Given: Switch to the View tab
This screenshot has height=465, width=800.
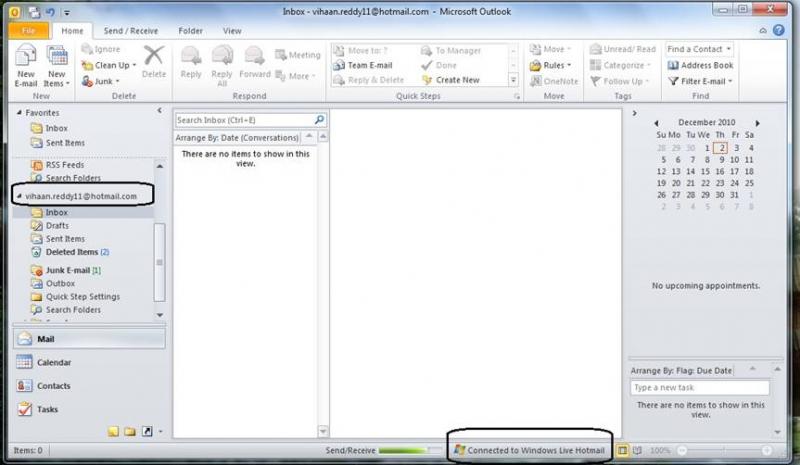Looking at the screenshot, I should coord(232,31).
